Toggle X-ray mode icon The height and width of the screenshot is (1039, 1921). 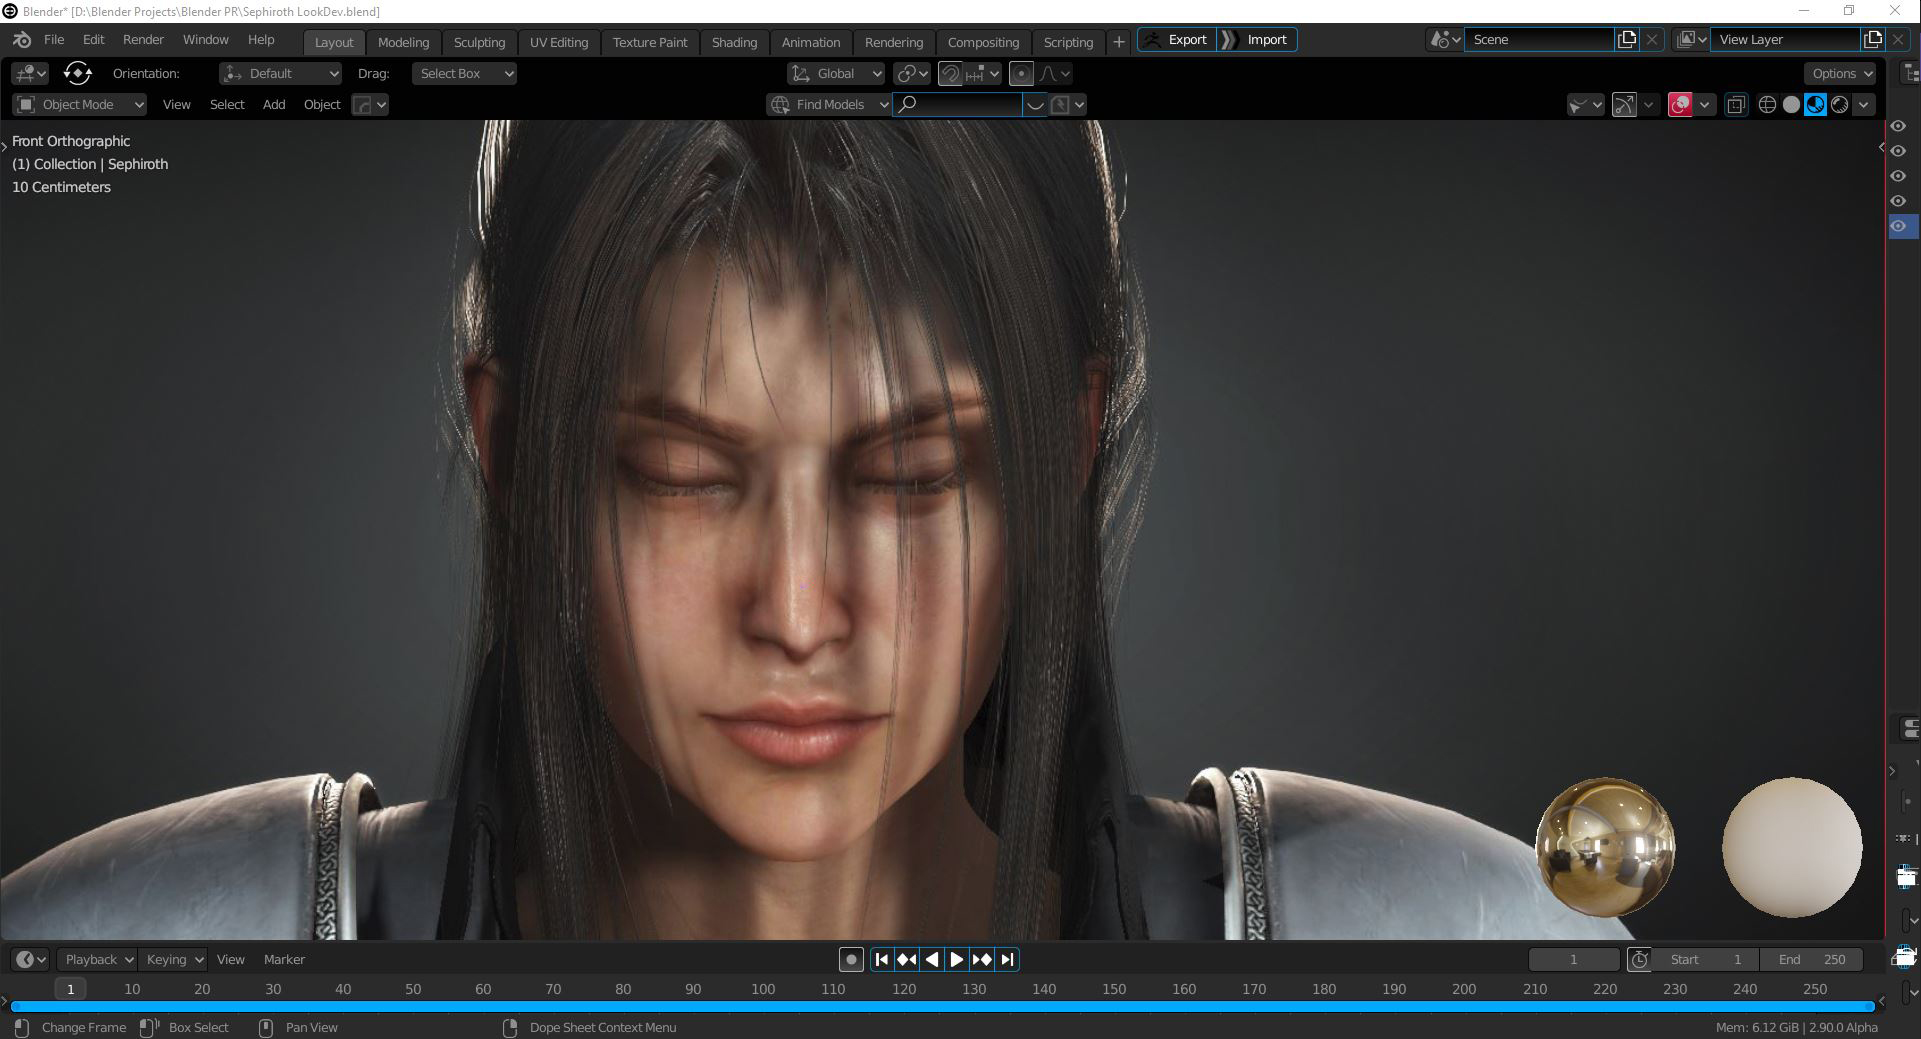pos(1737,104)
